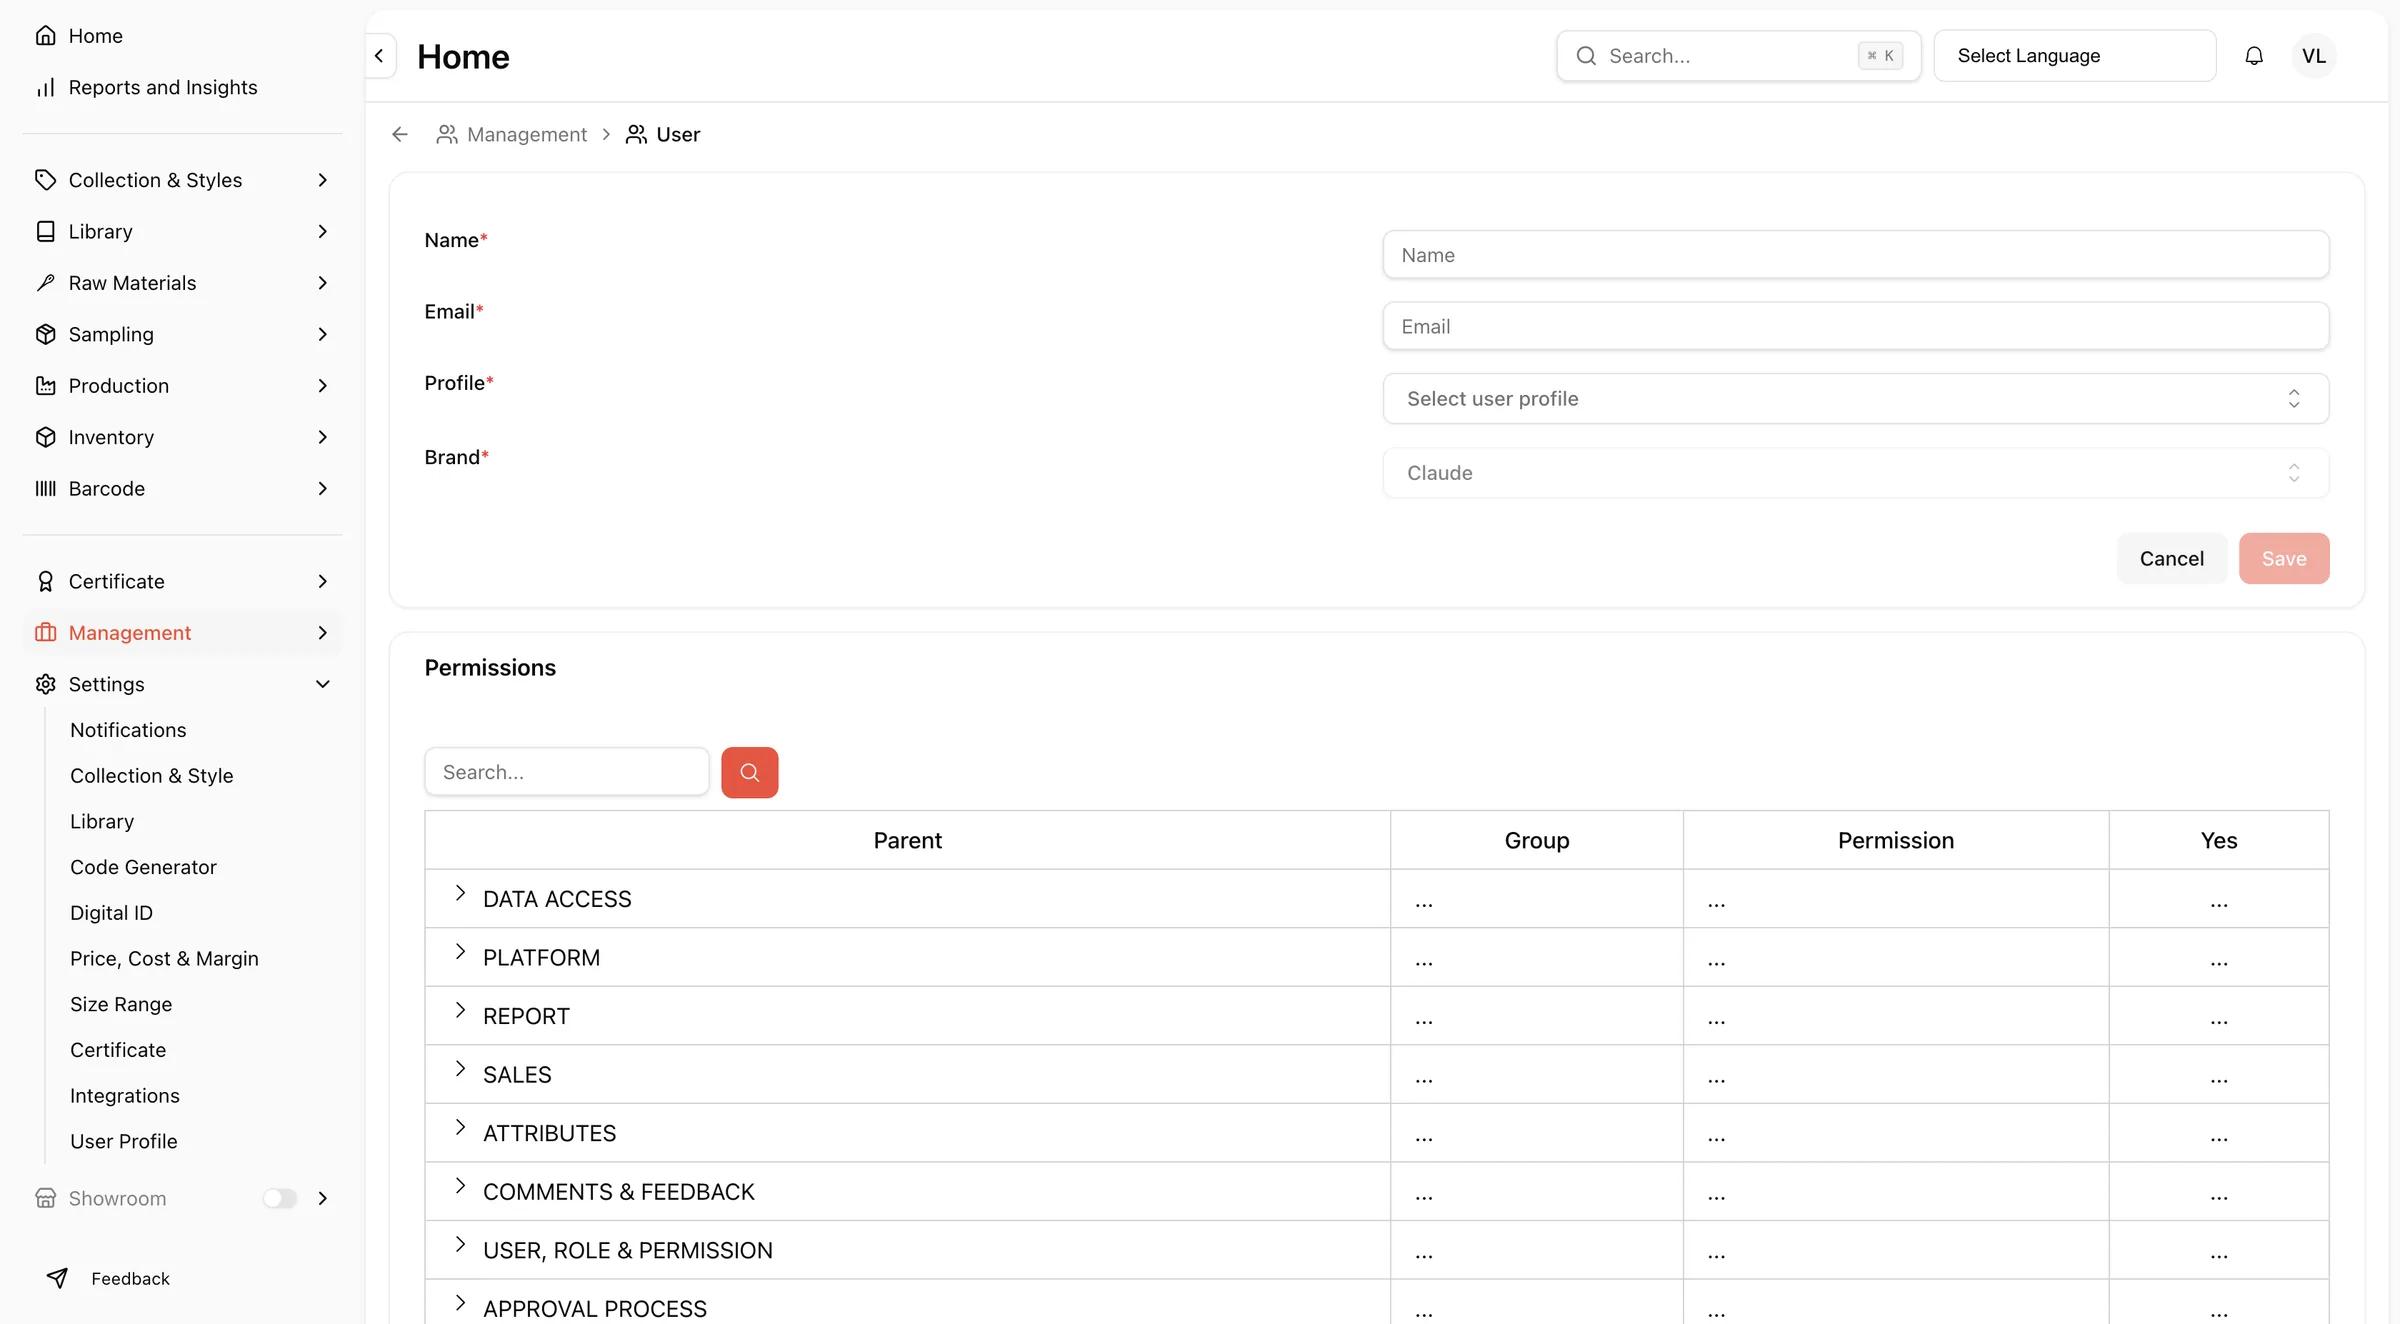Open the Select user profile dropdown
This screenshot has height=1324, width=2400.
coord(1856,398)
